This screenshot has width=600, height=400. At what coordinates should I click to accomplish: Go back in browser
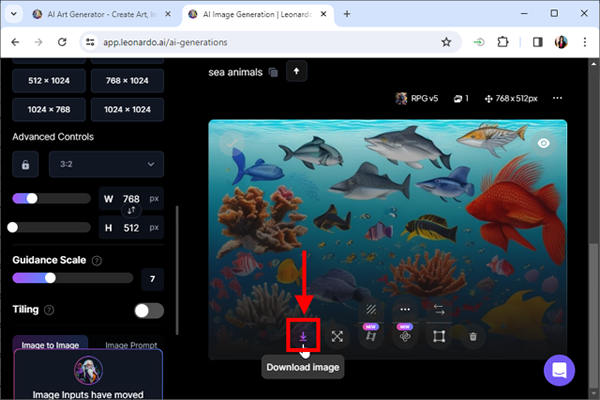tap(15, 42)
